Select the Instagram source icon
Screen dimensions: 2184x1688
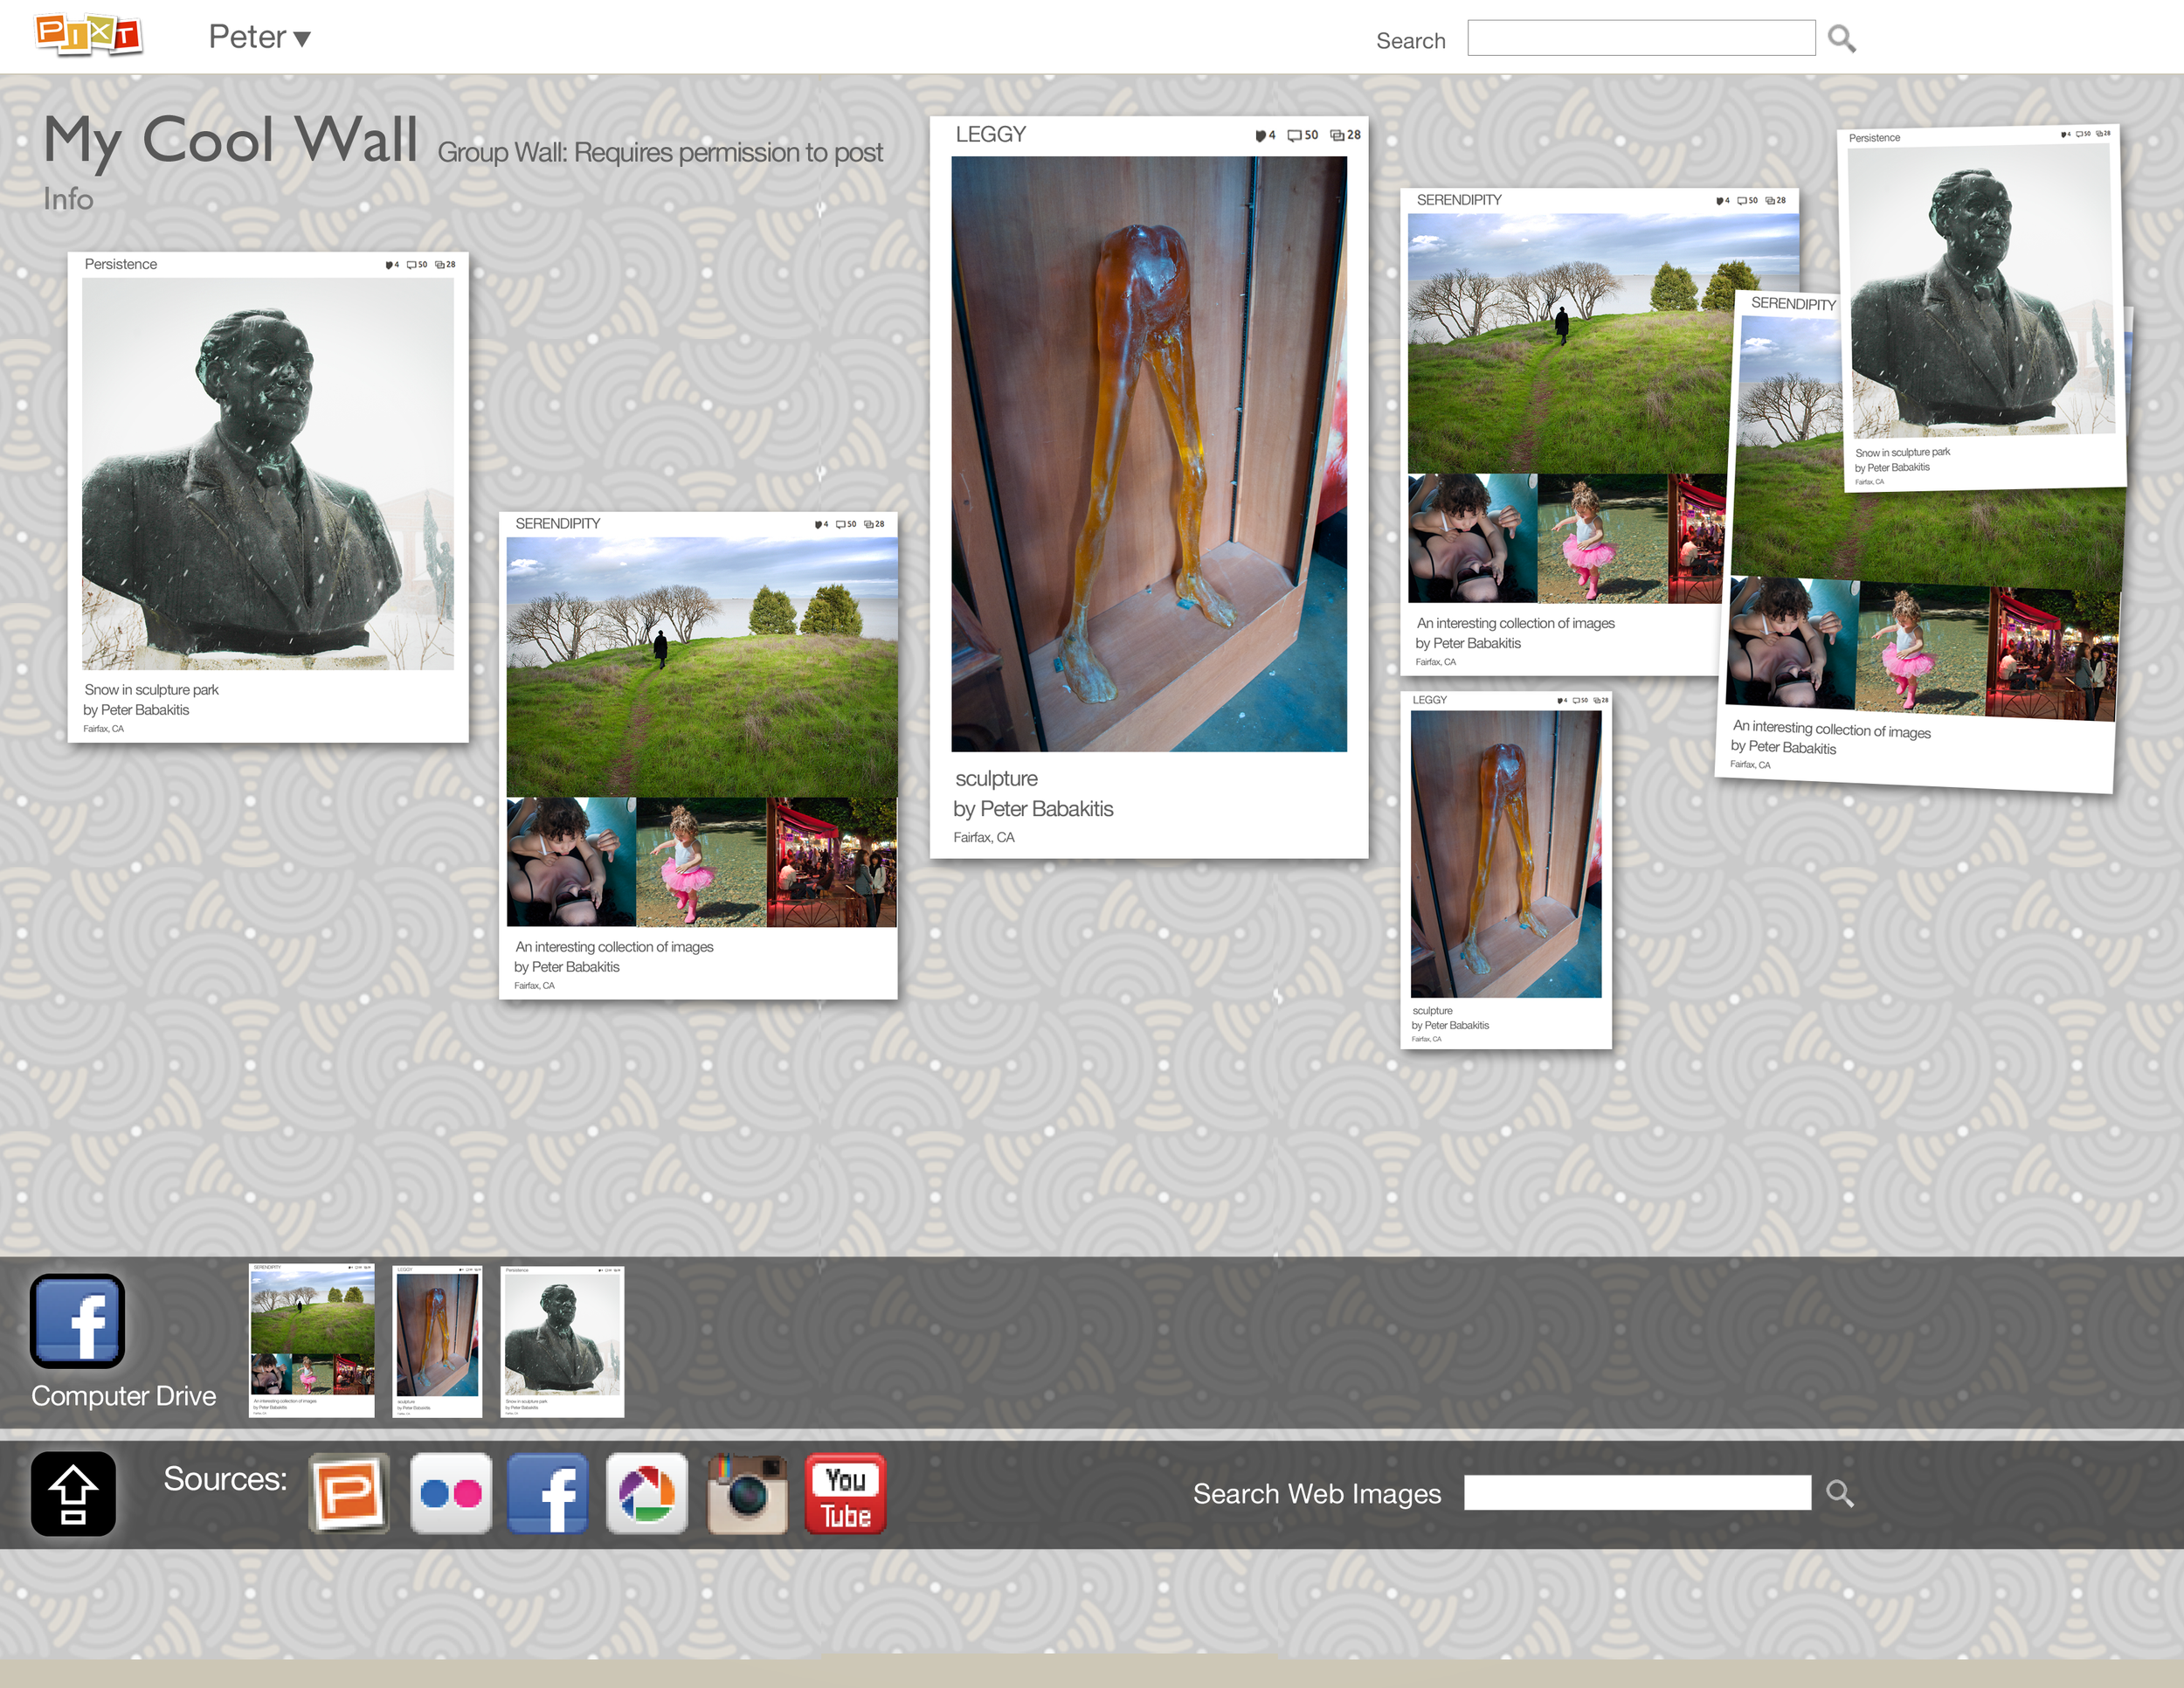[747, 1493]
